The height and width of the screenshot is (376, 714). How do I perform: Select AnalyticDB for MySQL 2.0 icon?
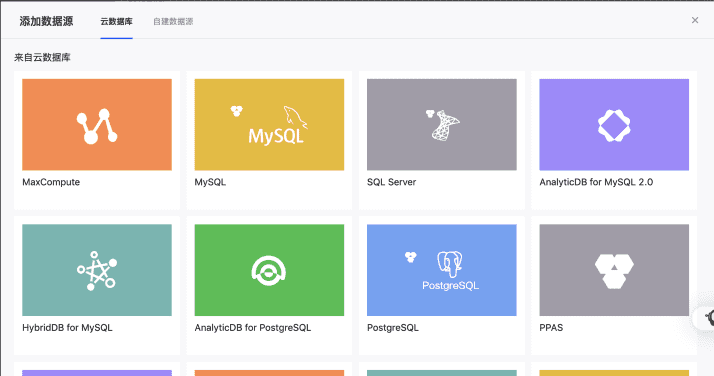pos(614,125)
